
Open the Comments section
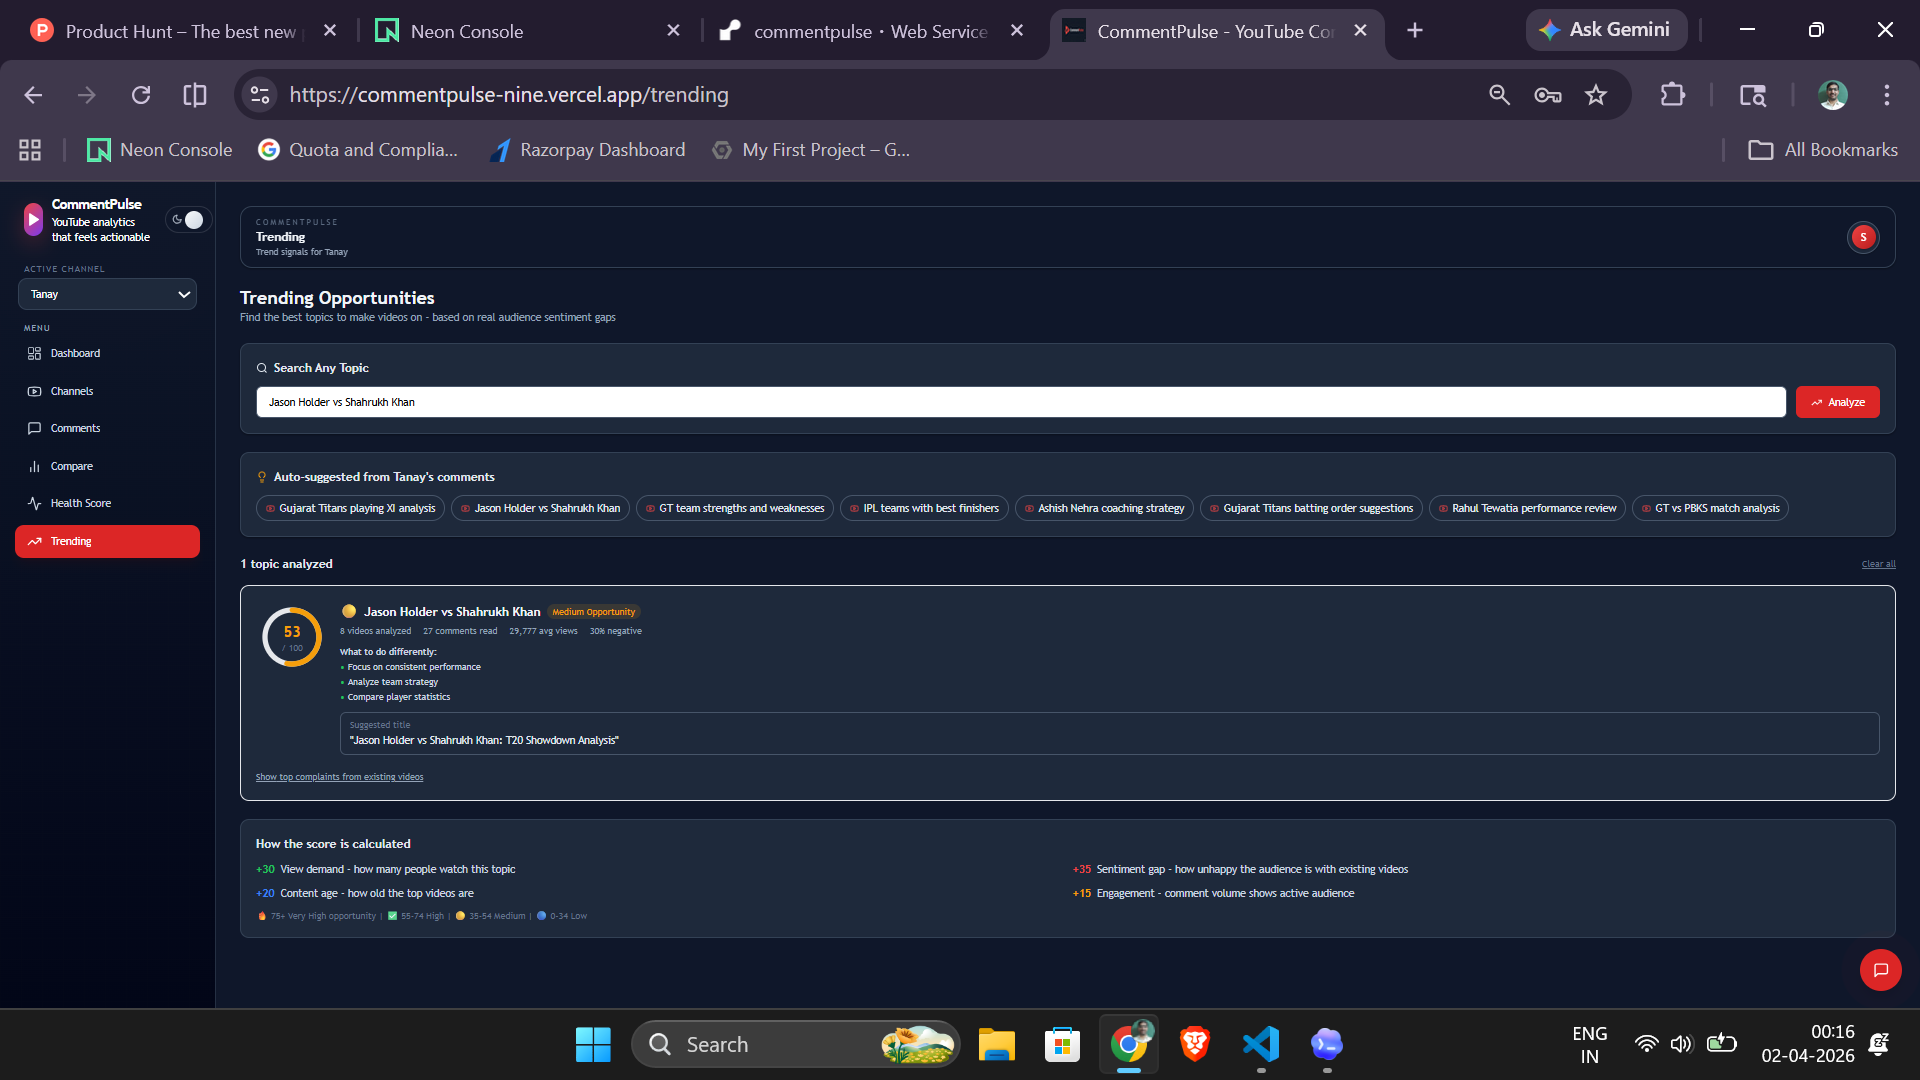[75, 428]
